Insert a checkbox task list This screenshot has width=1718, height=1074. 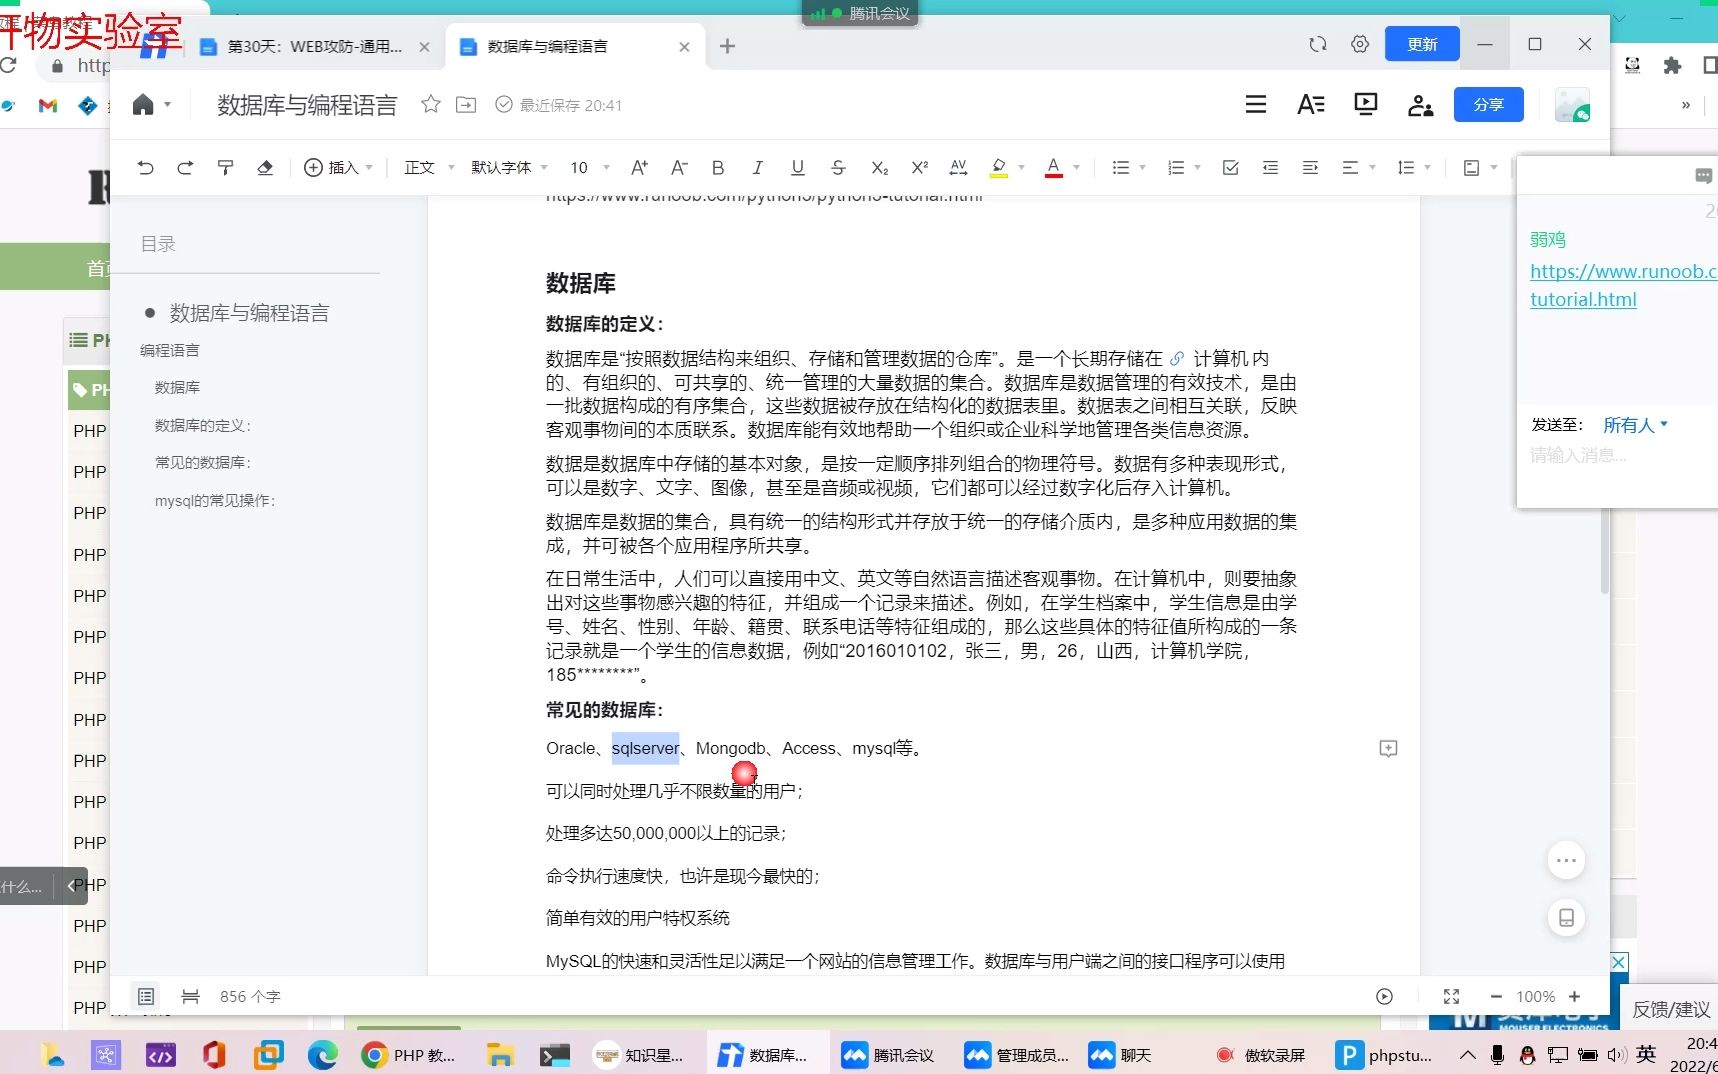click(x=1231, y=168)
